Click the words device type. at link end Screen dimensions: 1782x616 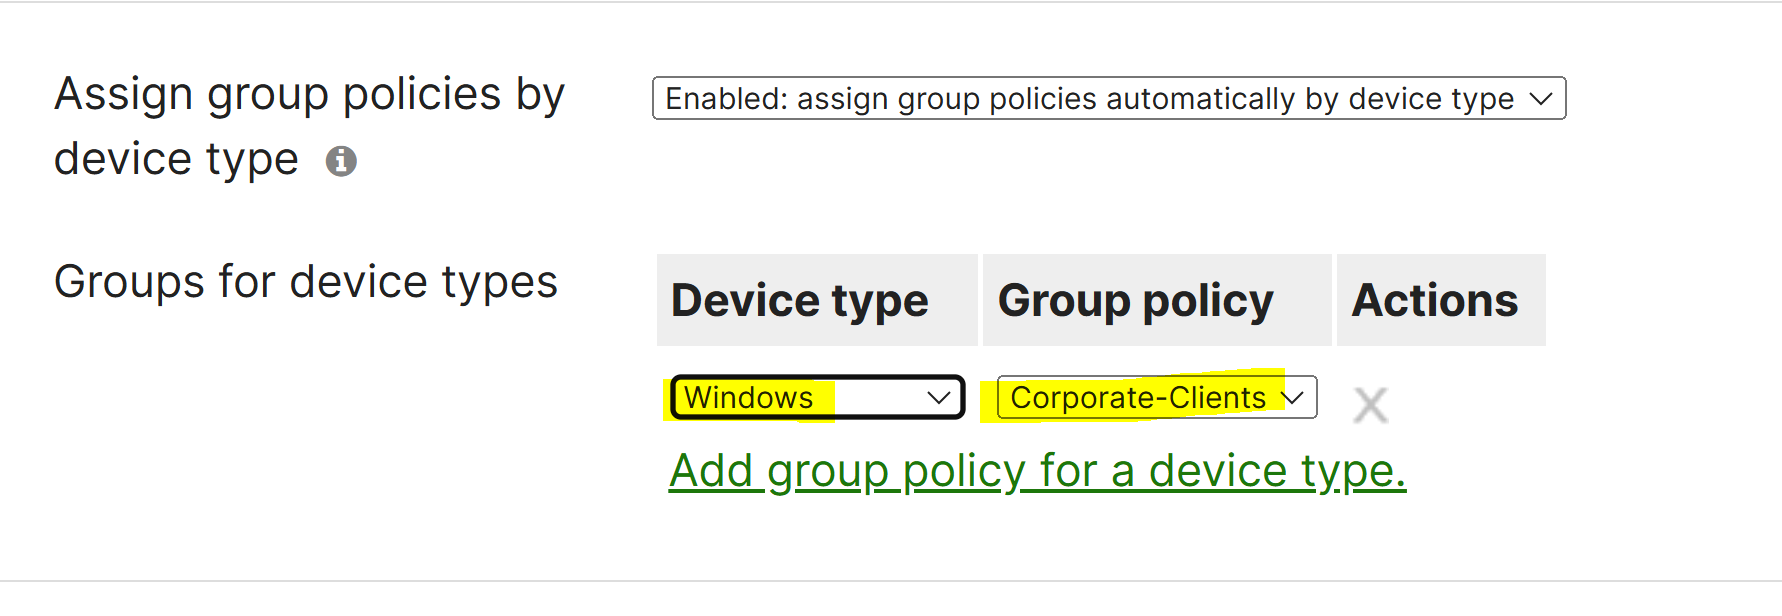tap(1277, 471)
